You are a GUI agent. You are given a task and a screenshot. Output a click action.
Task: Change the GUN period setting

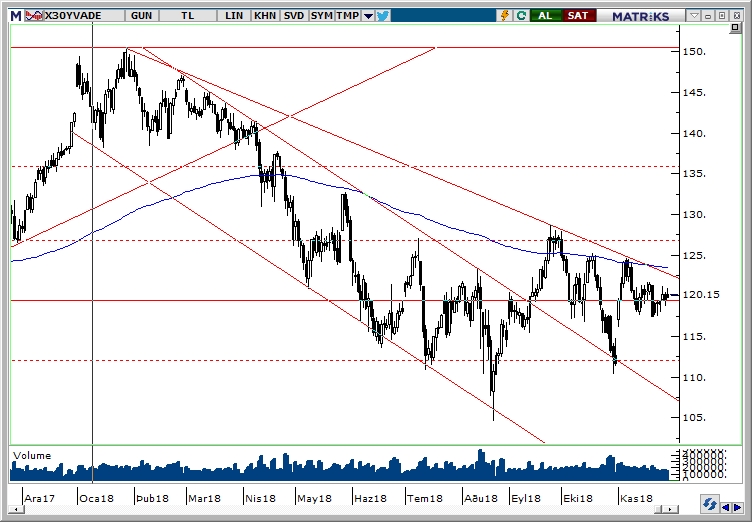click(x=141, y=16)
